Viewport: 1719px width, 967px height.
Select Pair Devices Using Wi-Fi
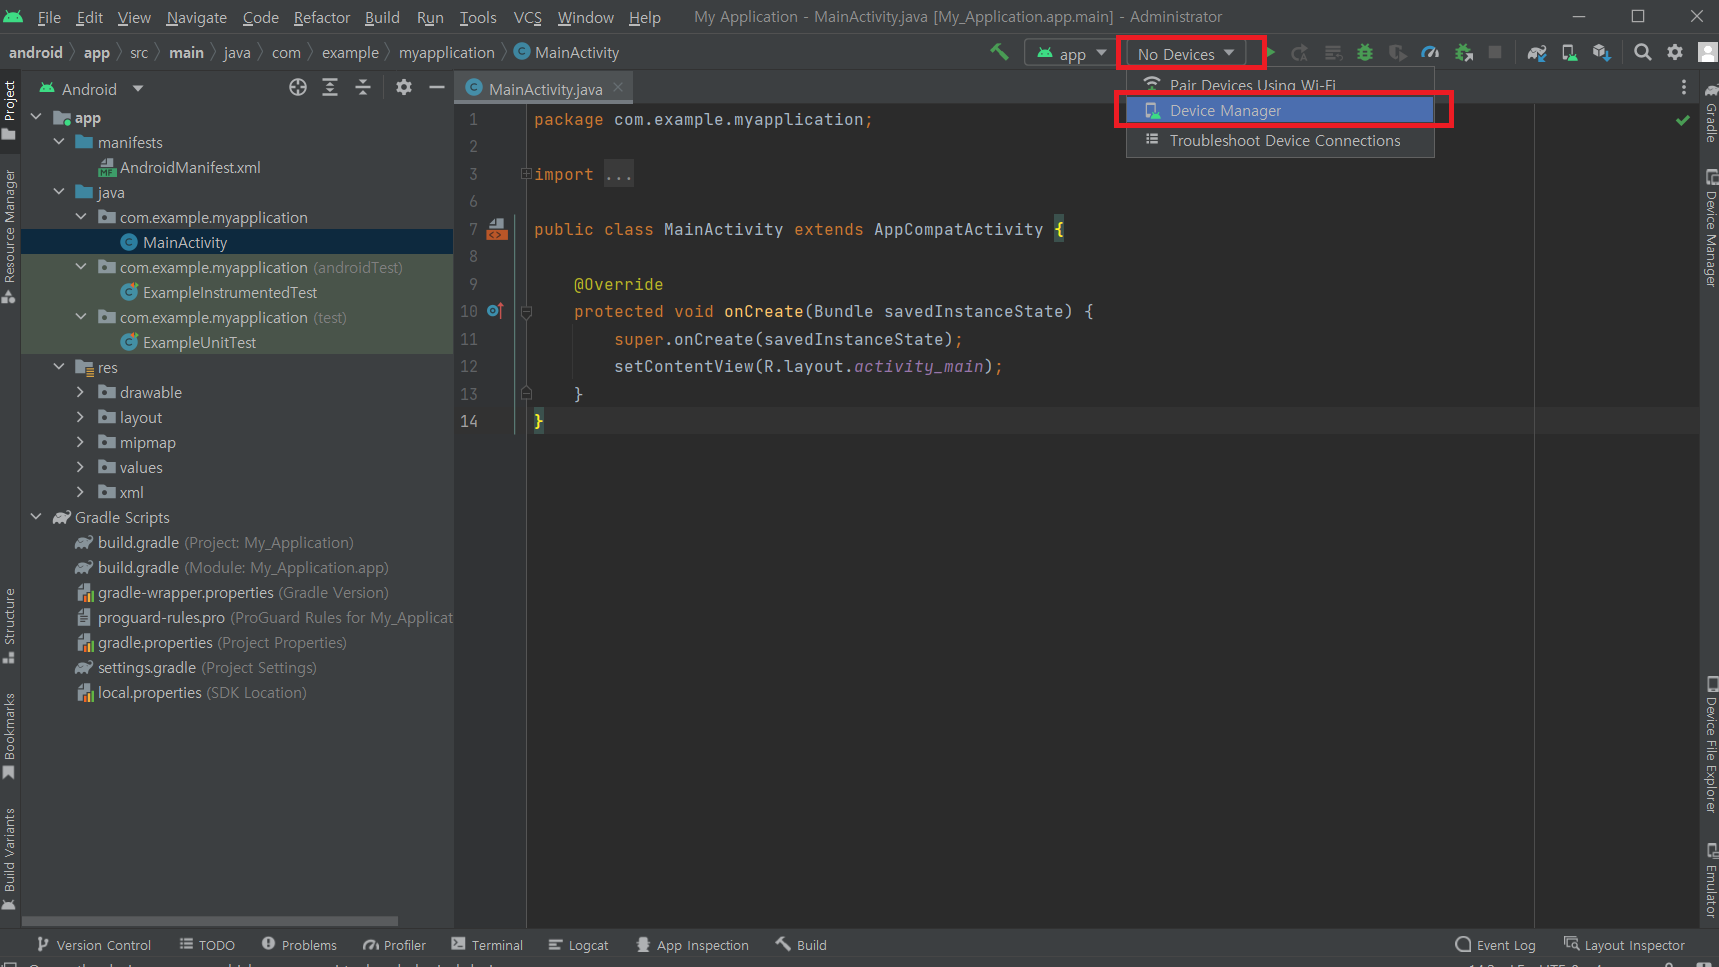1280,85
